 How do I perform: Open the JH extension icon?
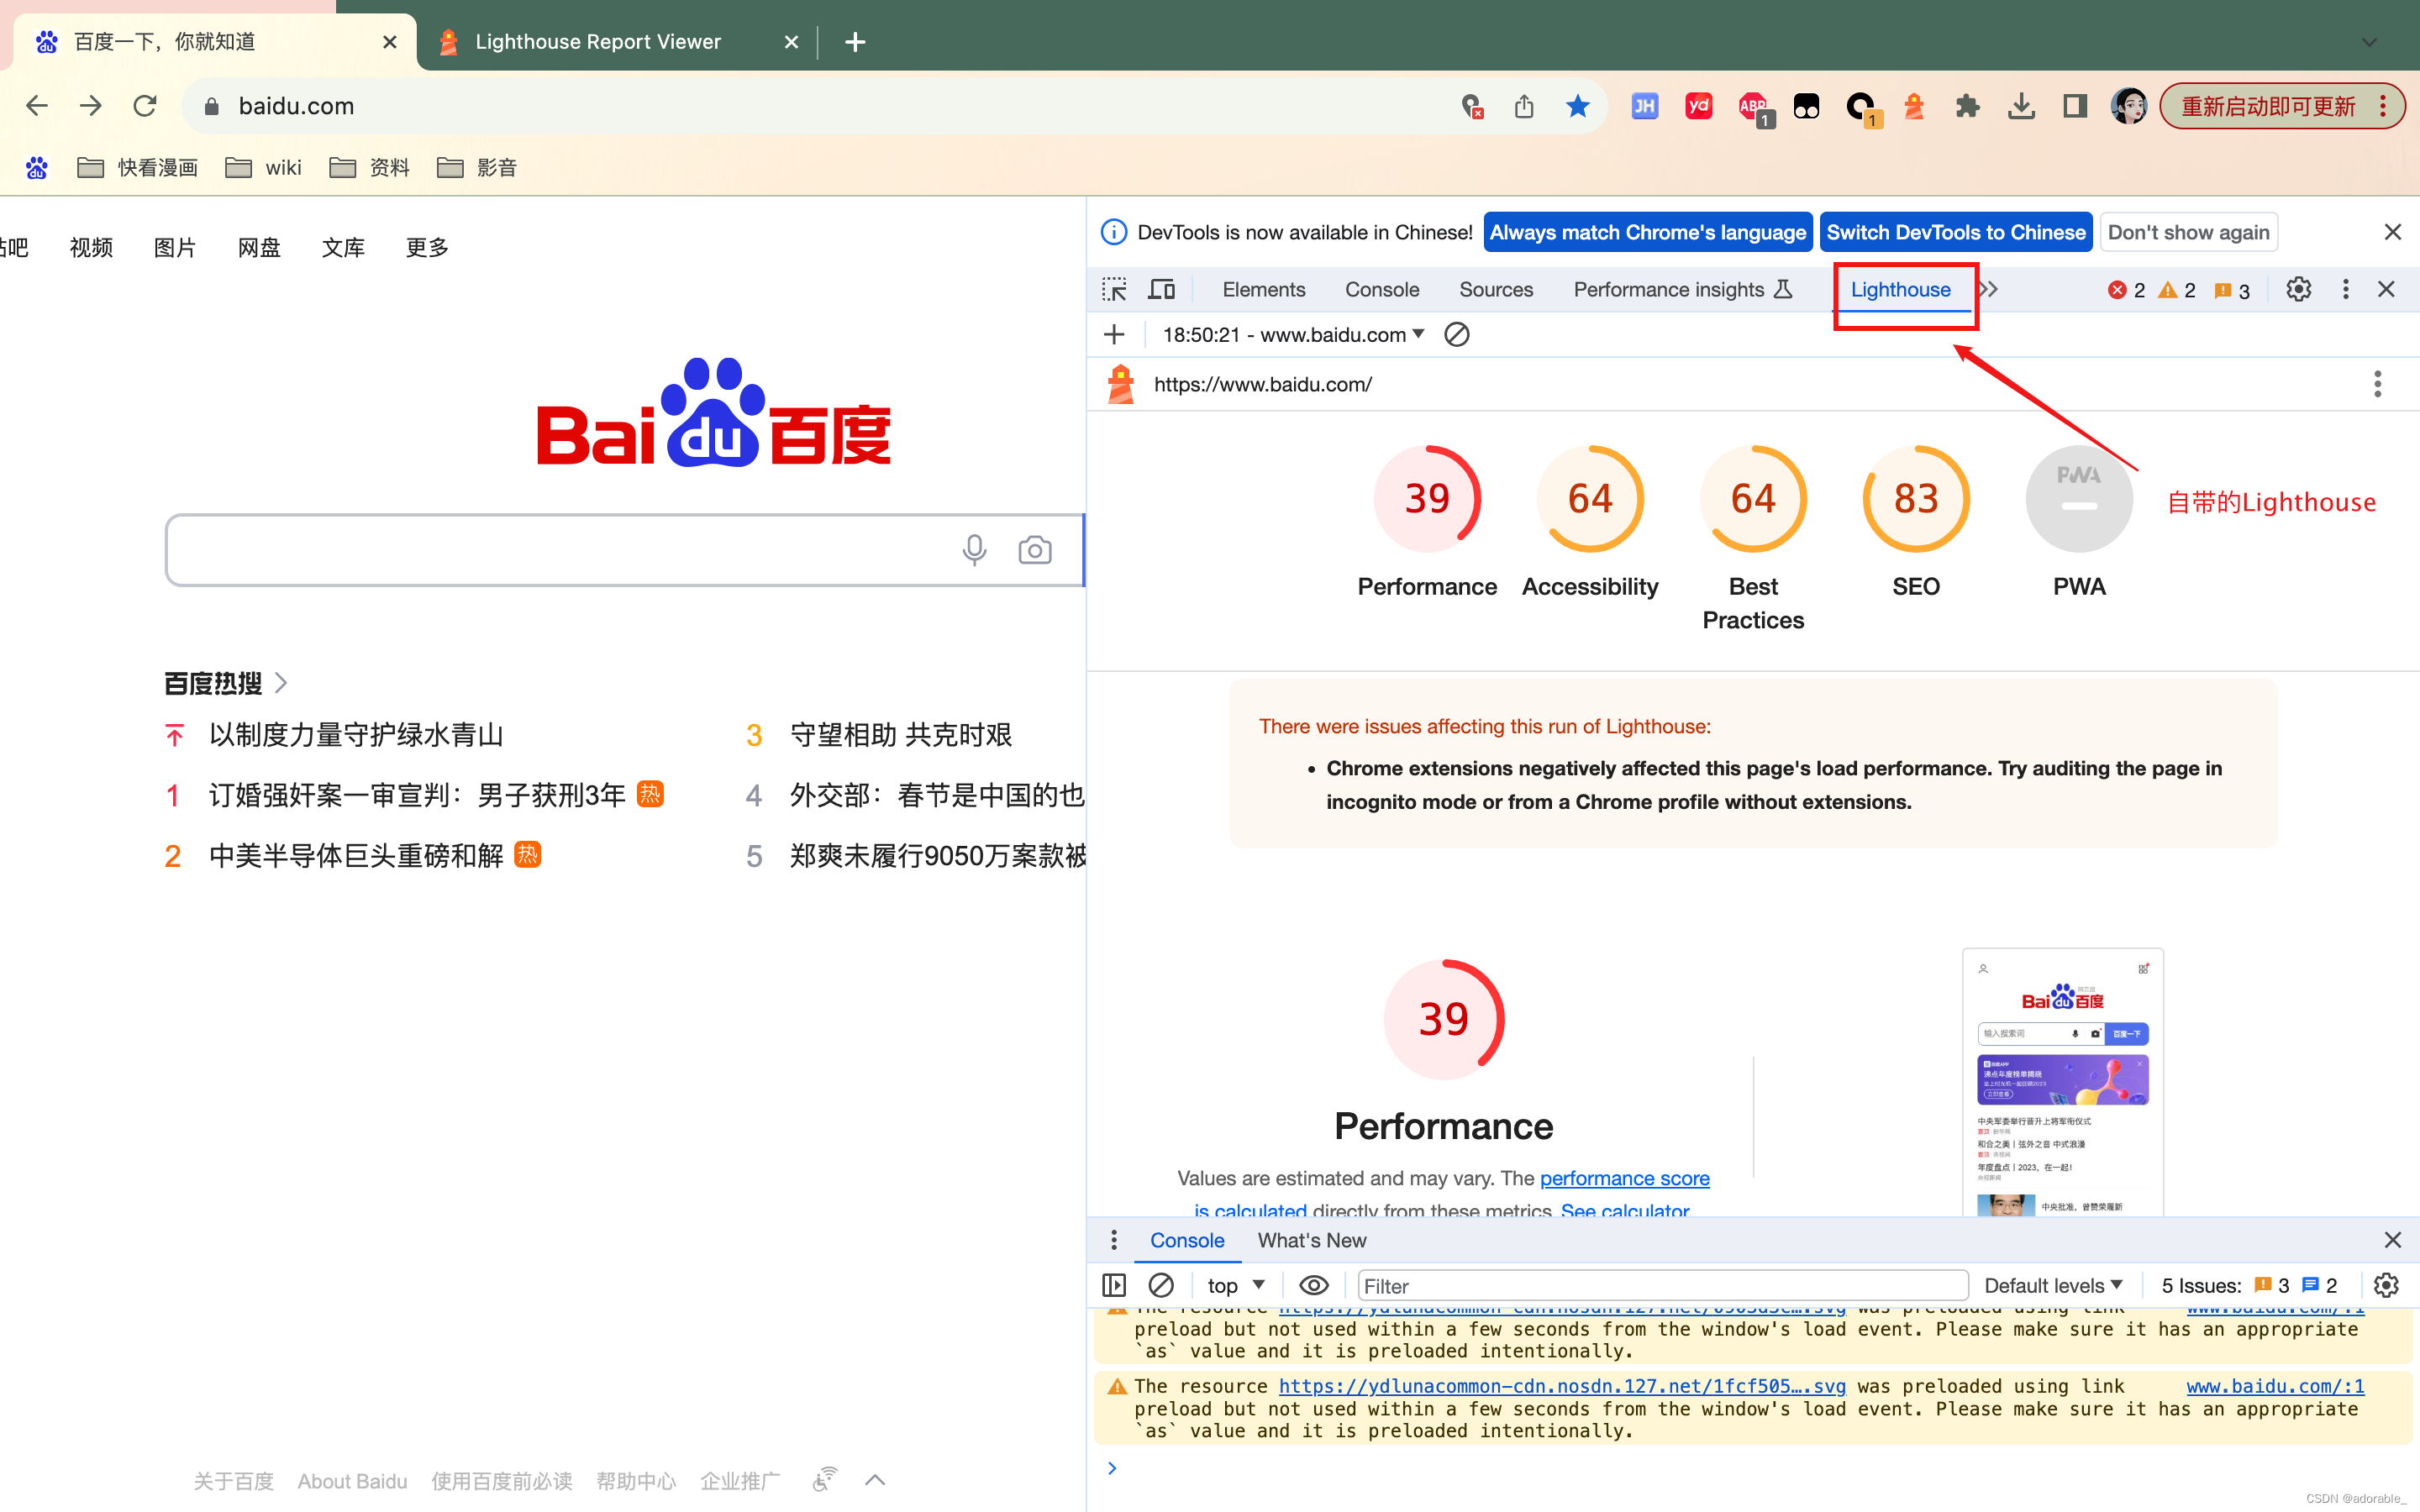1645,106
